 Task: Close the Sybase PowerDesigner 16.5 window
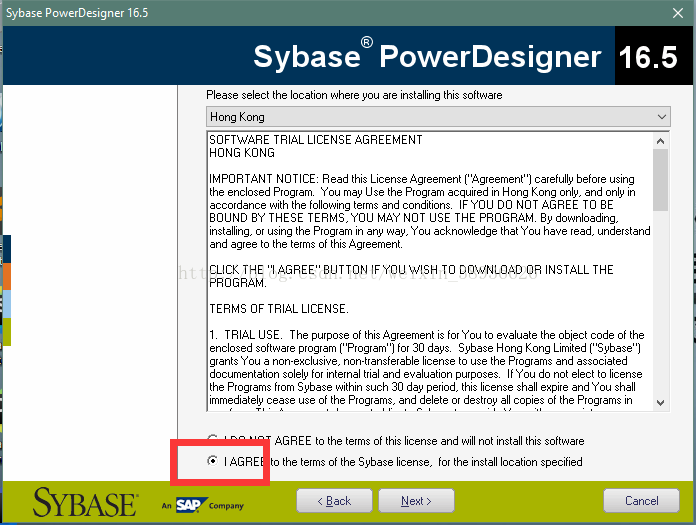pyautogui.click(x=678, y=13)
